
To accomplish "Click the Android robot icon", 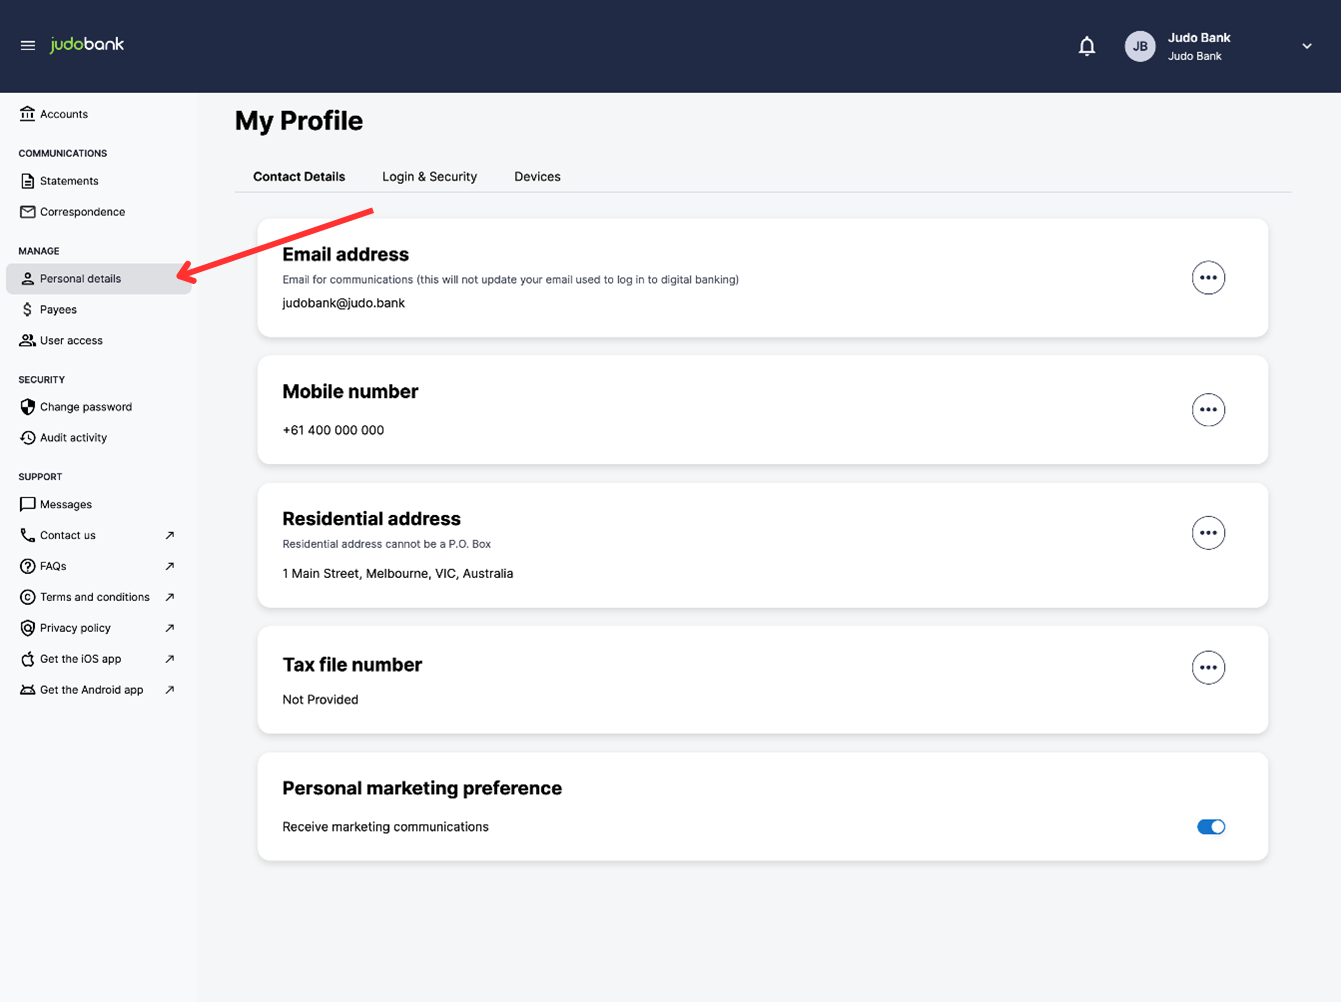I will pyautogui.click(x=27, y=690).
